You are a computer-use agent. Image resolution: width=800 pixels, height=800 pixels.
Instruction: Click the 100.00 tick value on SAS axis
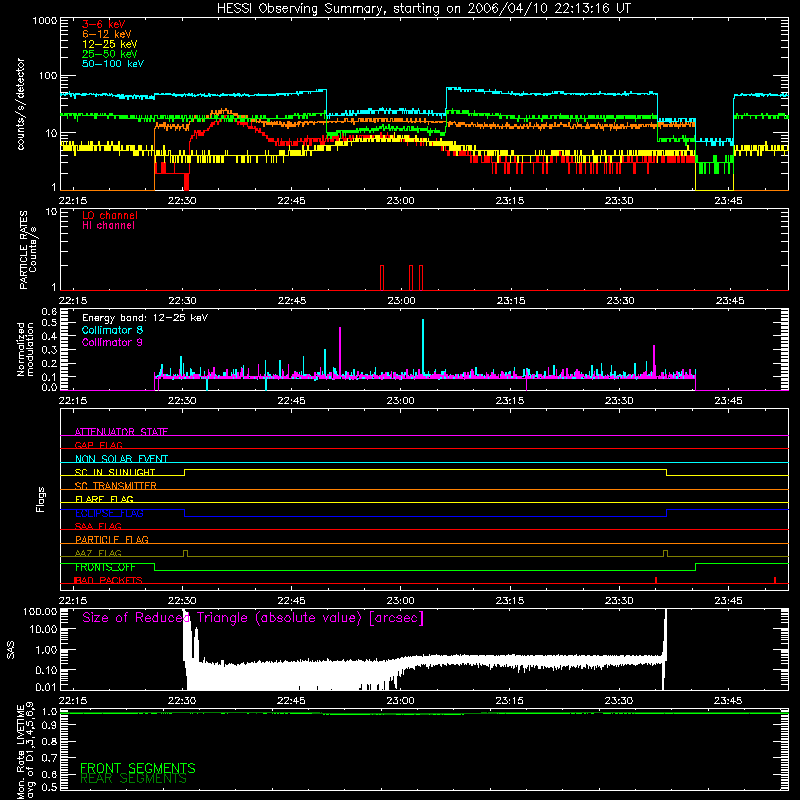40,612
